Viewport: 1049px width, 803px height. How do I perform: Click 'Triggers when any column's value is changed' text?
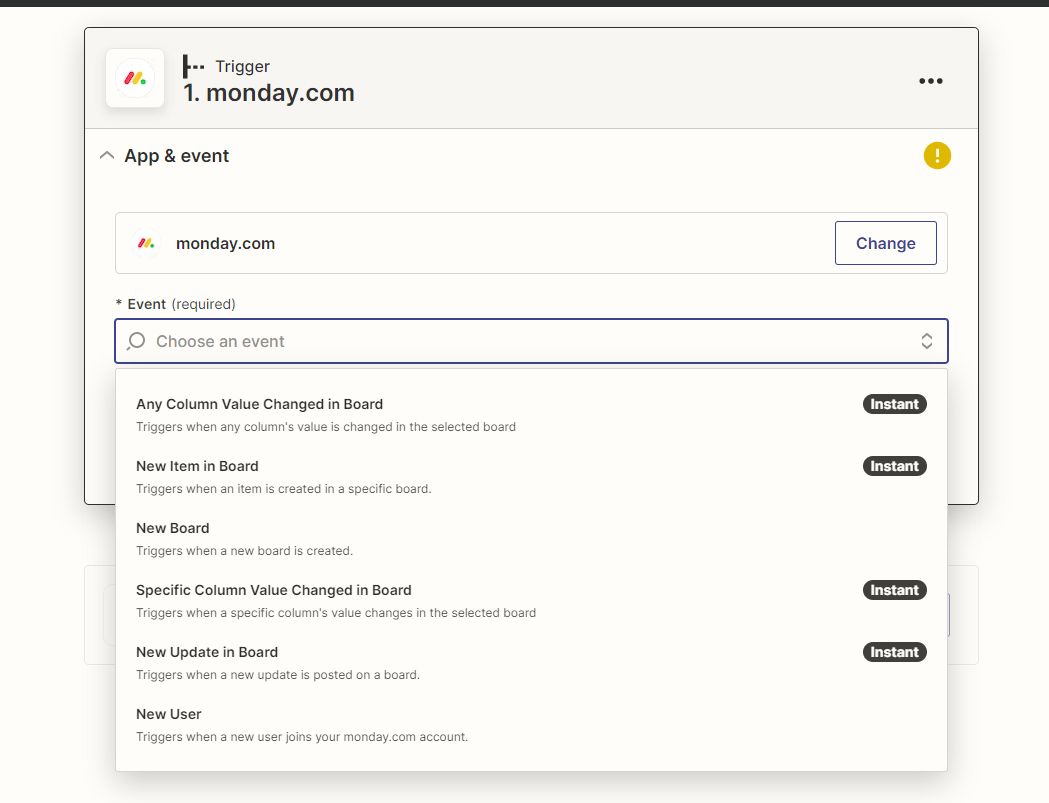coord(326,427)
